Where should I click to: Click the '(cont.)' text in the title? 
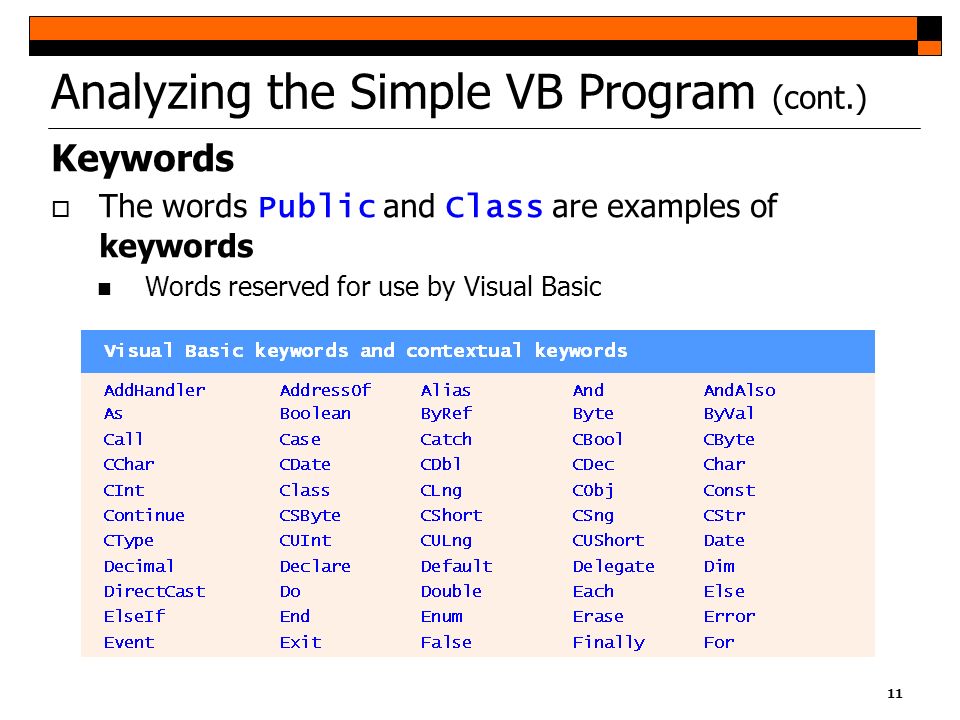tap(820, 98)
